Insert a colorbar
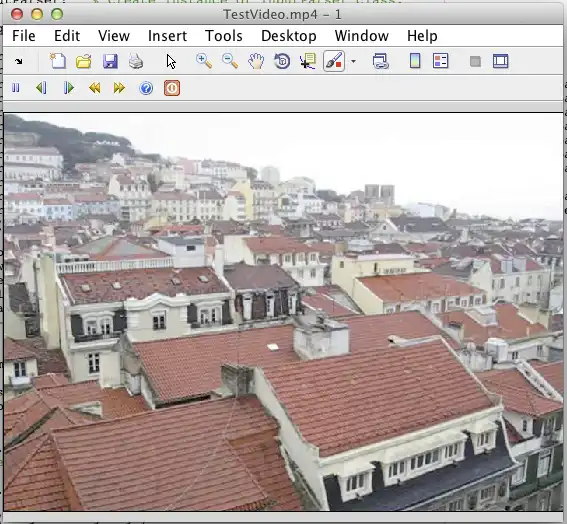 [x=415, y=61]
